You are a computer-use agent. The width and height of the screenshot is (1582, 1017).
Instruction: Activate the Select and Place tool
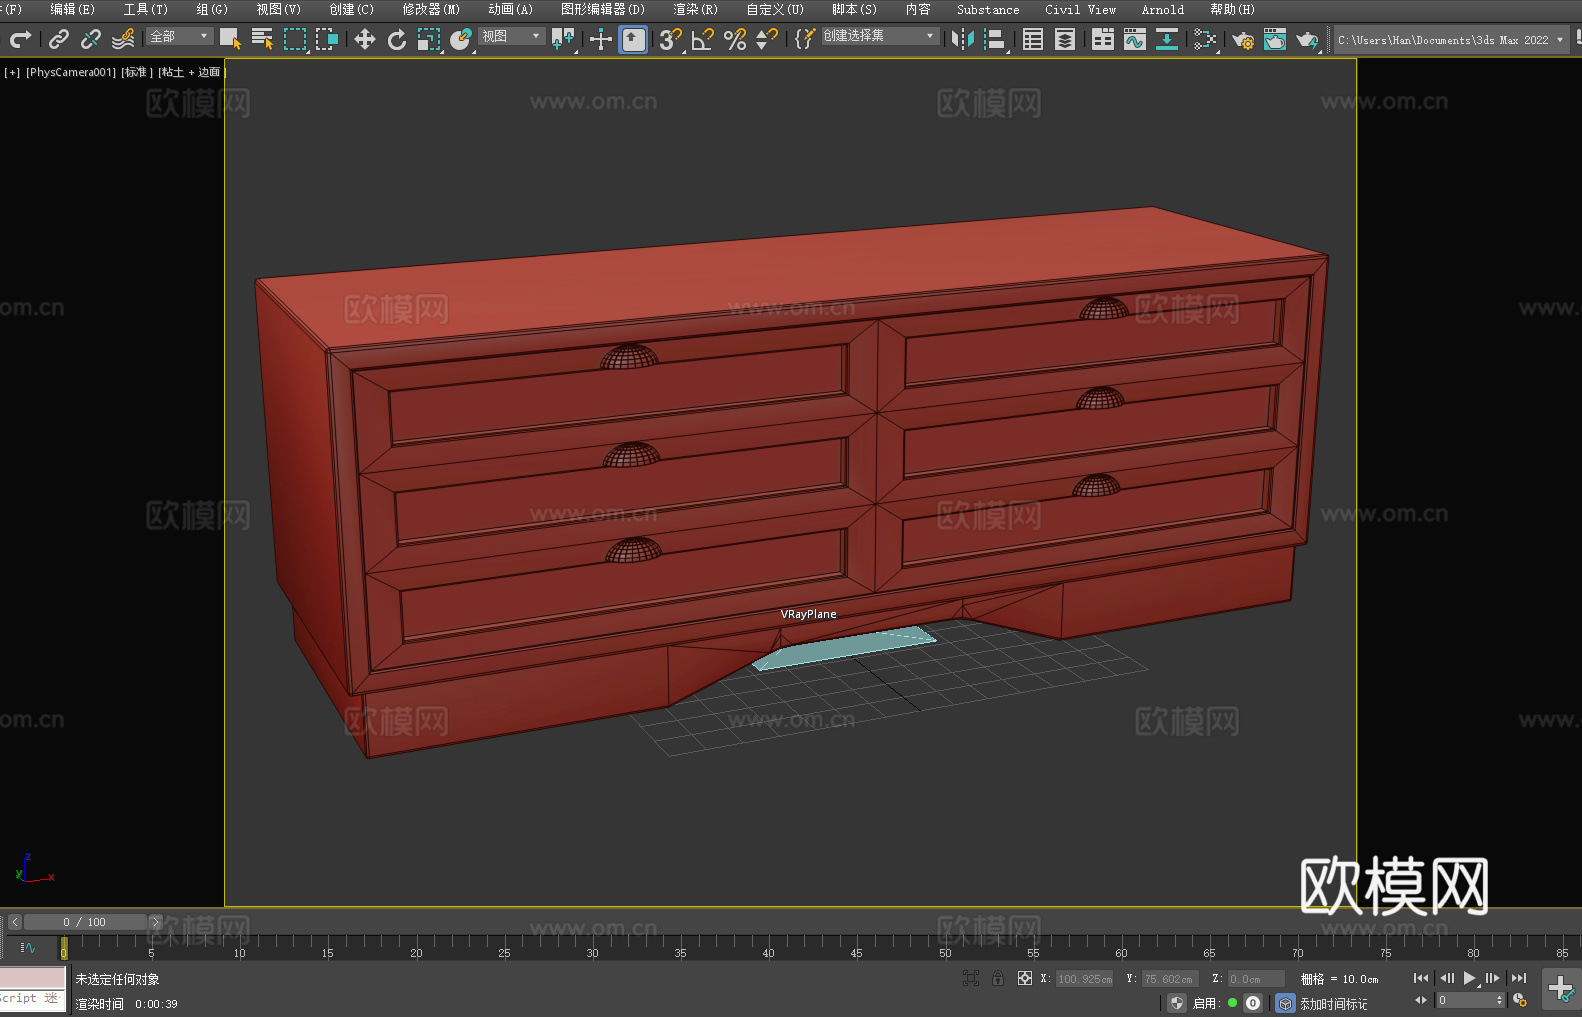[x=460, y=39]
